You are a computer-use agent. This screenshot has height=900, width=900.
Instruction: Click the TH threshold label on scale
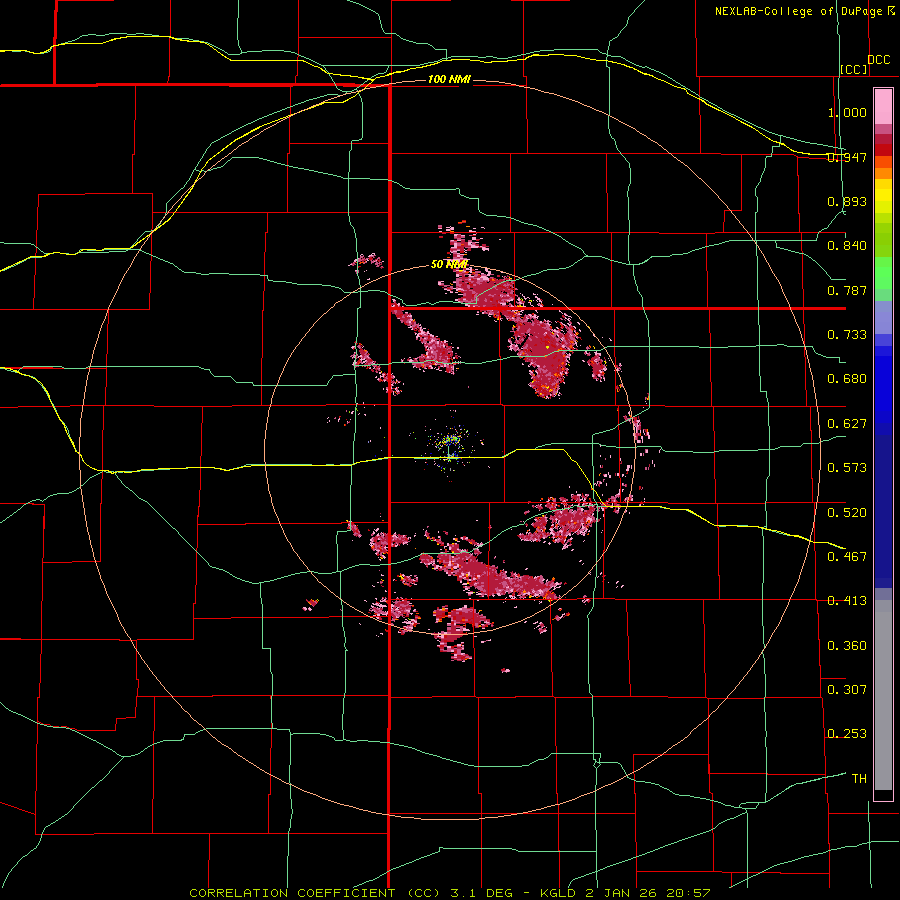coord(859,778)
